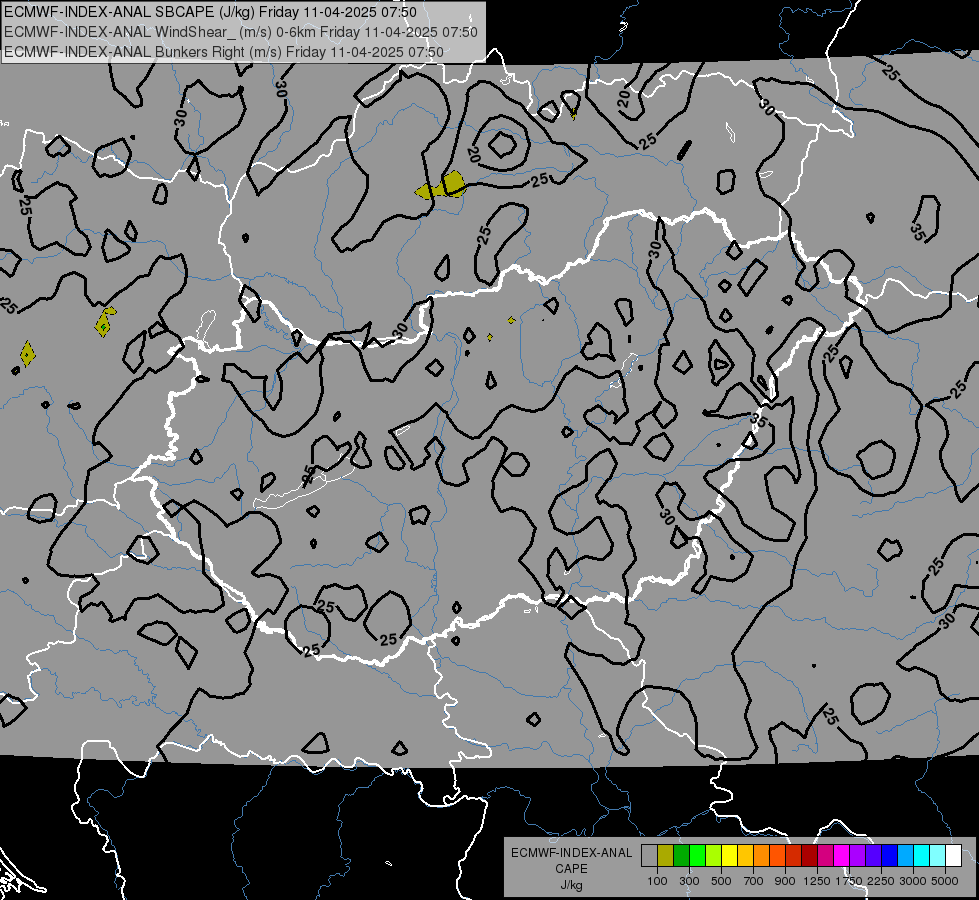Viewport: 979px width, 900px height.
Task: Select the WindShear 0-6km header line
Action: coord(241,32)
